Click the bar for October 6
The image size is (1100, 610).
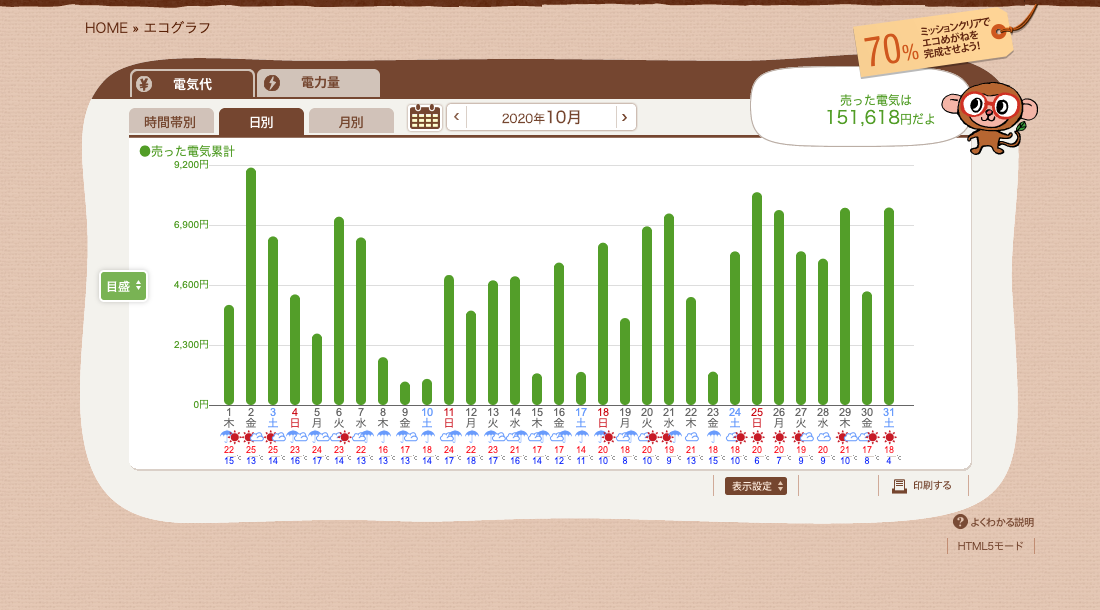339,311
